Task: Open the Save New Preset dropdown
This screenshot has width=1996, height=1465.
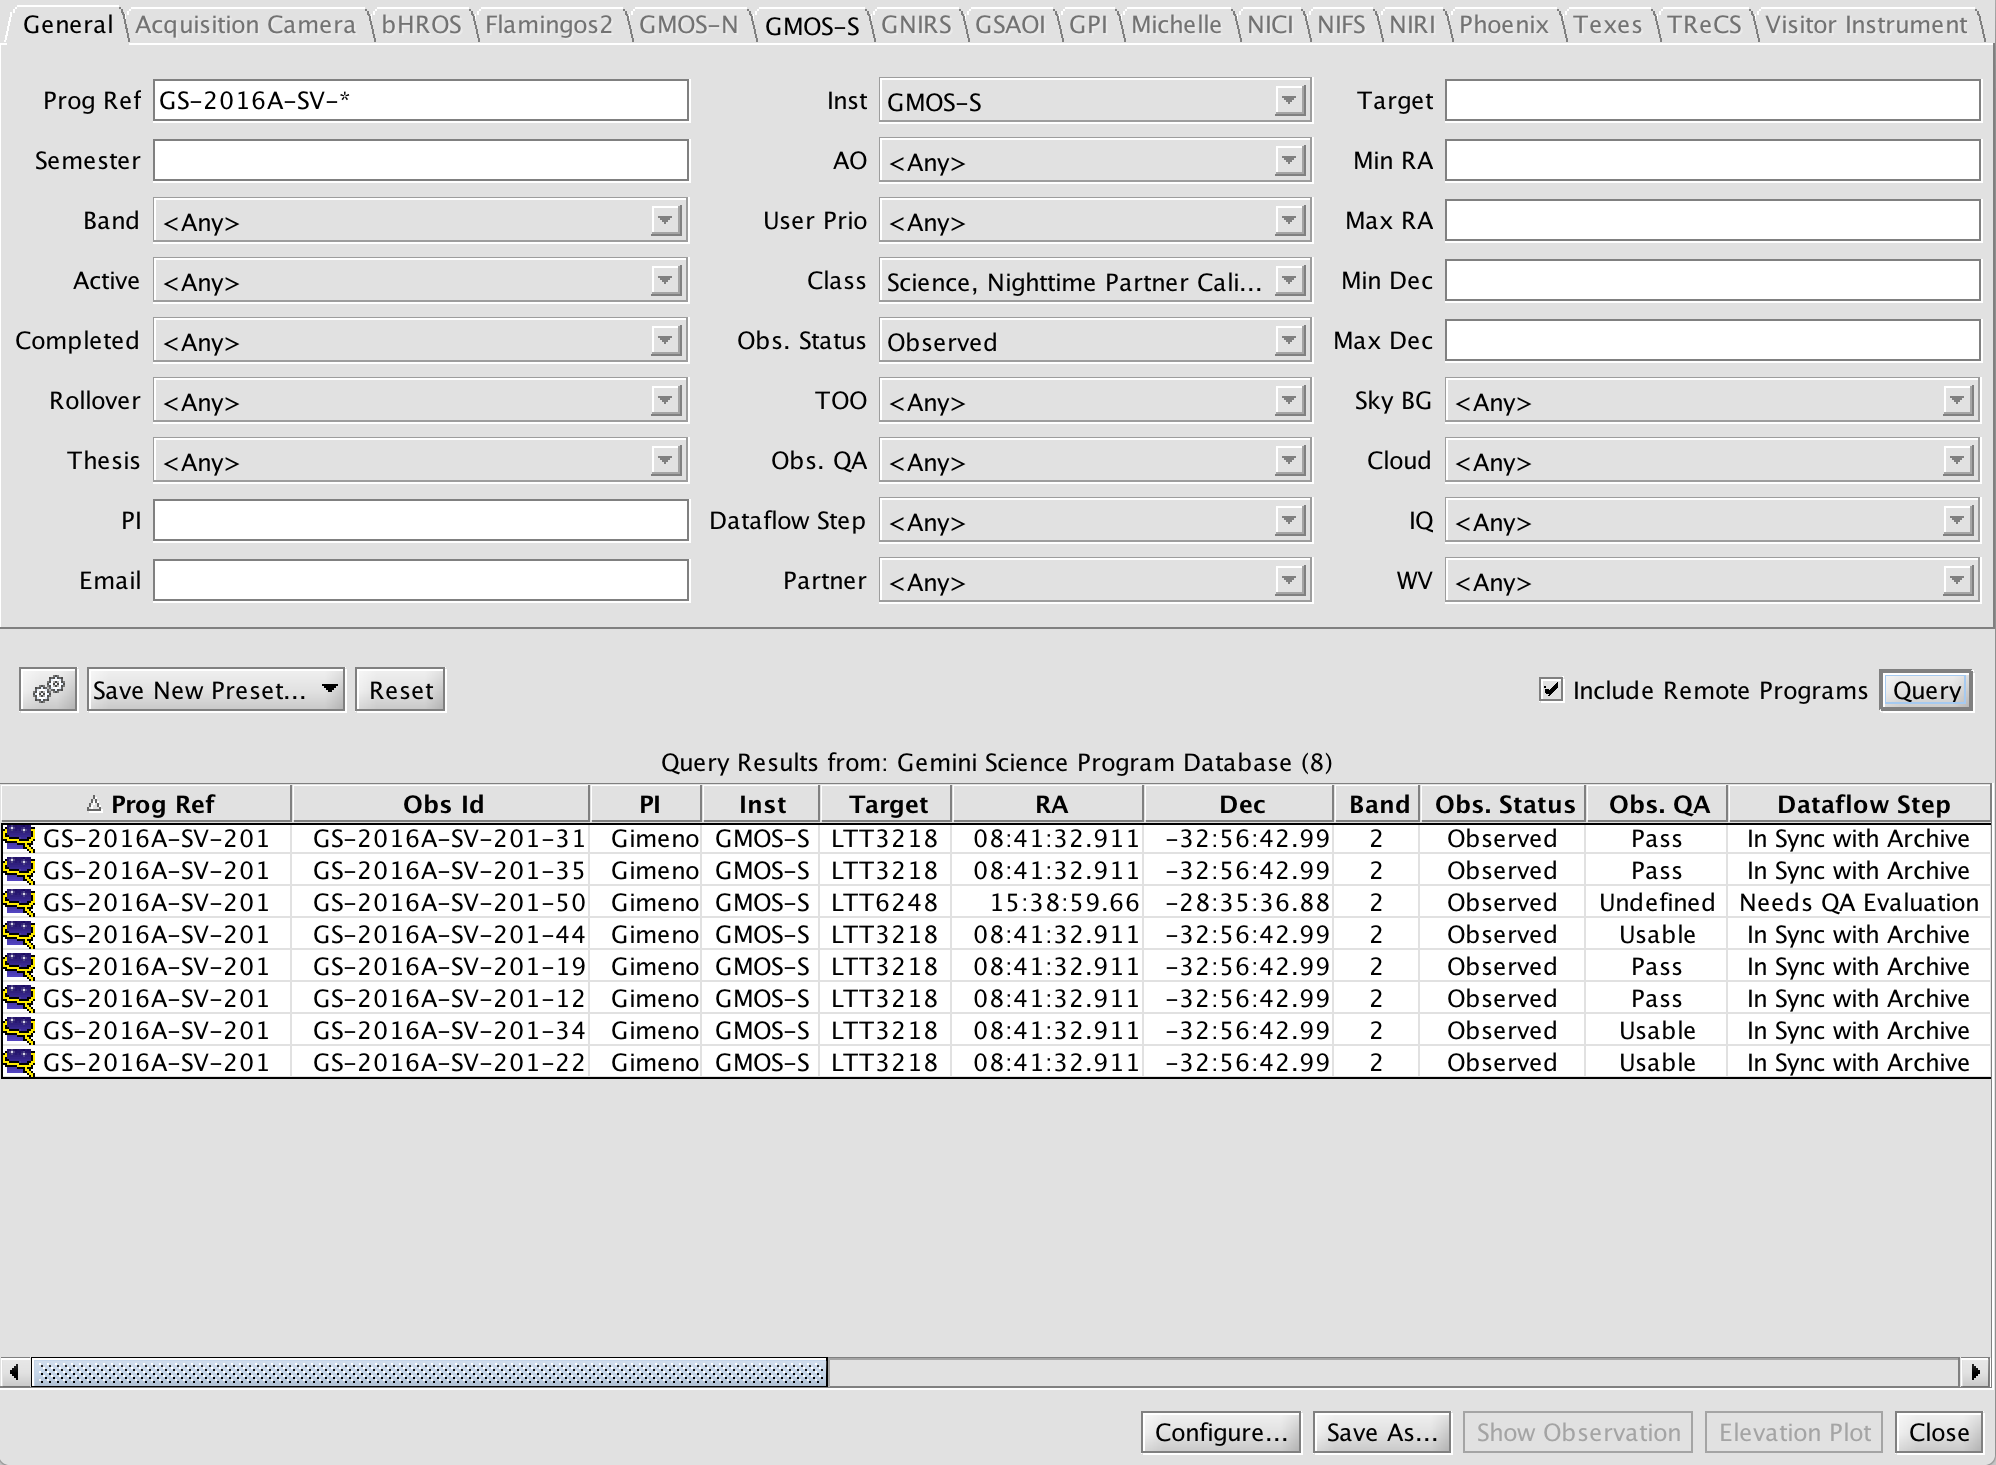Action: point(216,690)
